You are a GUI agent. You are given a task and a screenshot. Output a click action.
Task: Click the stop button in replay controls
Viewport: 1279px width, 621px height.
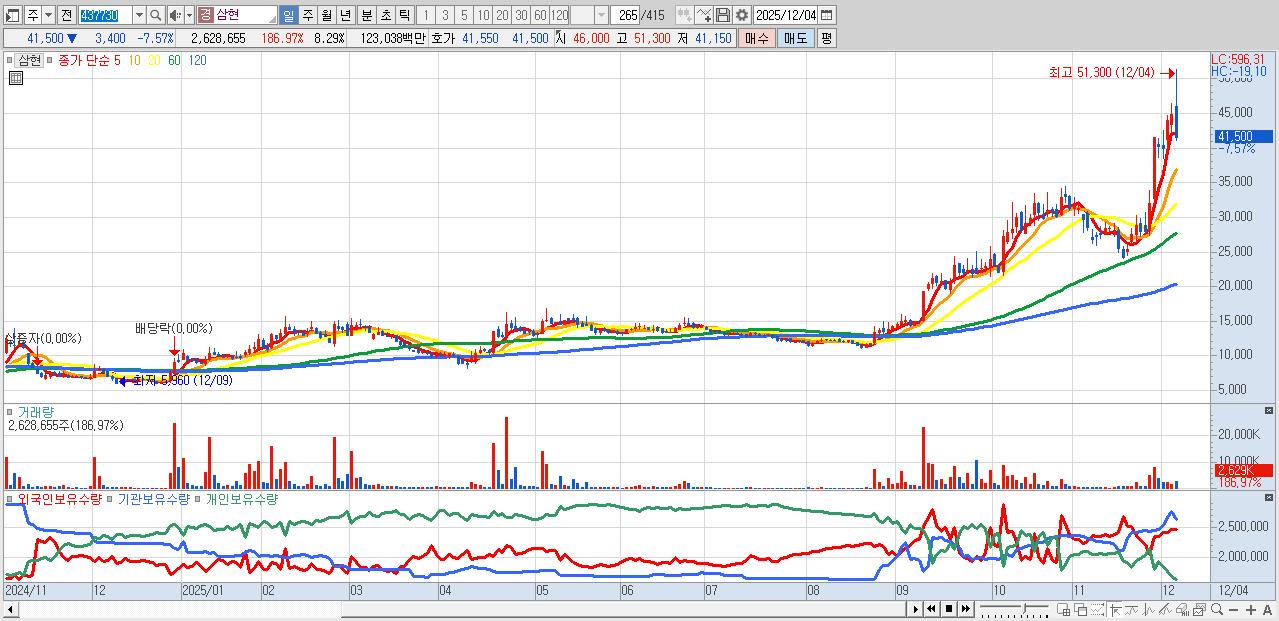click(949, 609)
